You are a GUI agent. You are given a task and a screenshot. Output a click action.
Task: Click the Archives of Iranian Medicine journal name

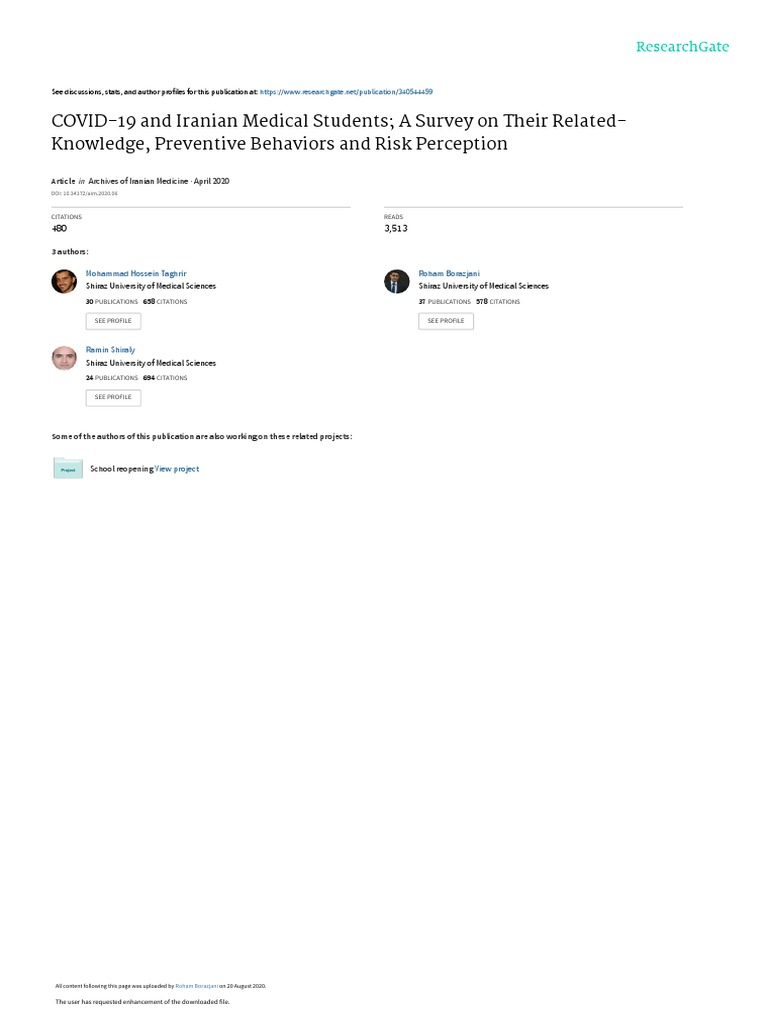(x=138, y=181)
